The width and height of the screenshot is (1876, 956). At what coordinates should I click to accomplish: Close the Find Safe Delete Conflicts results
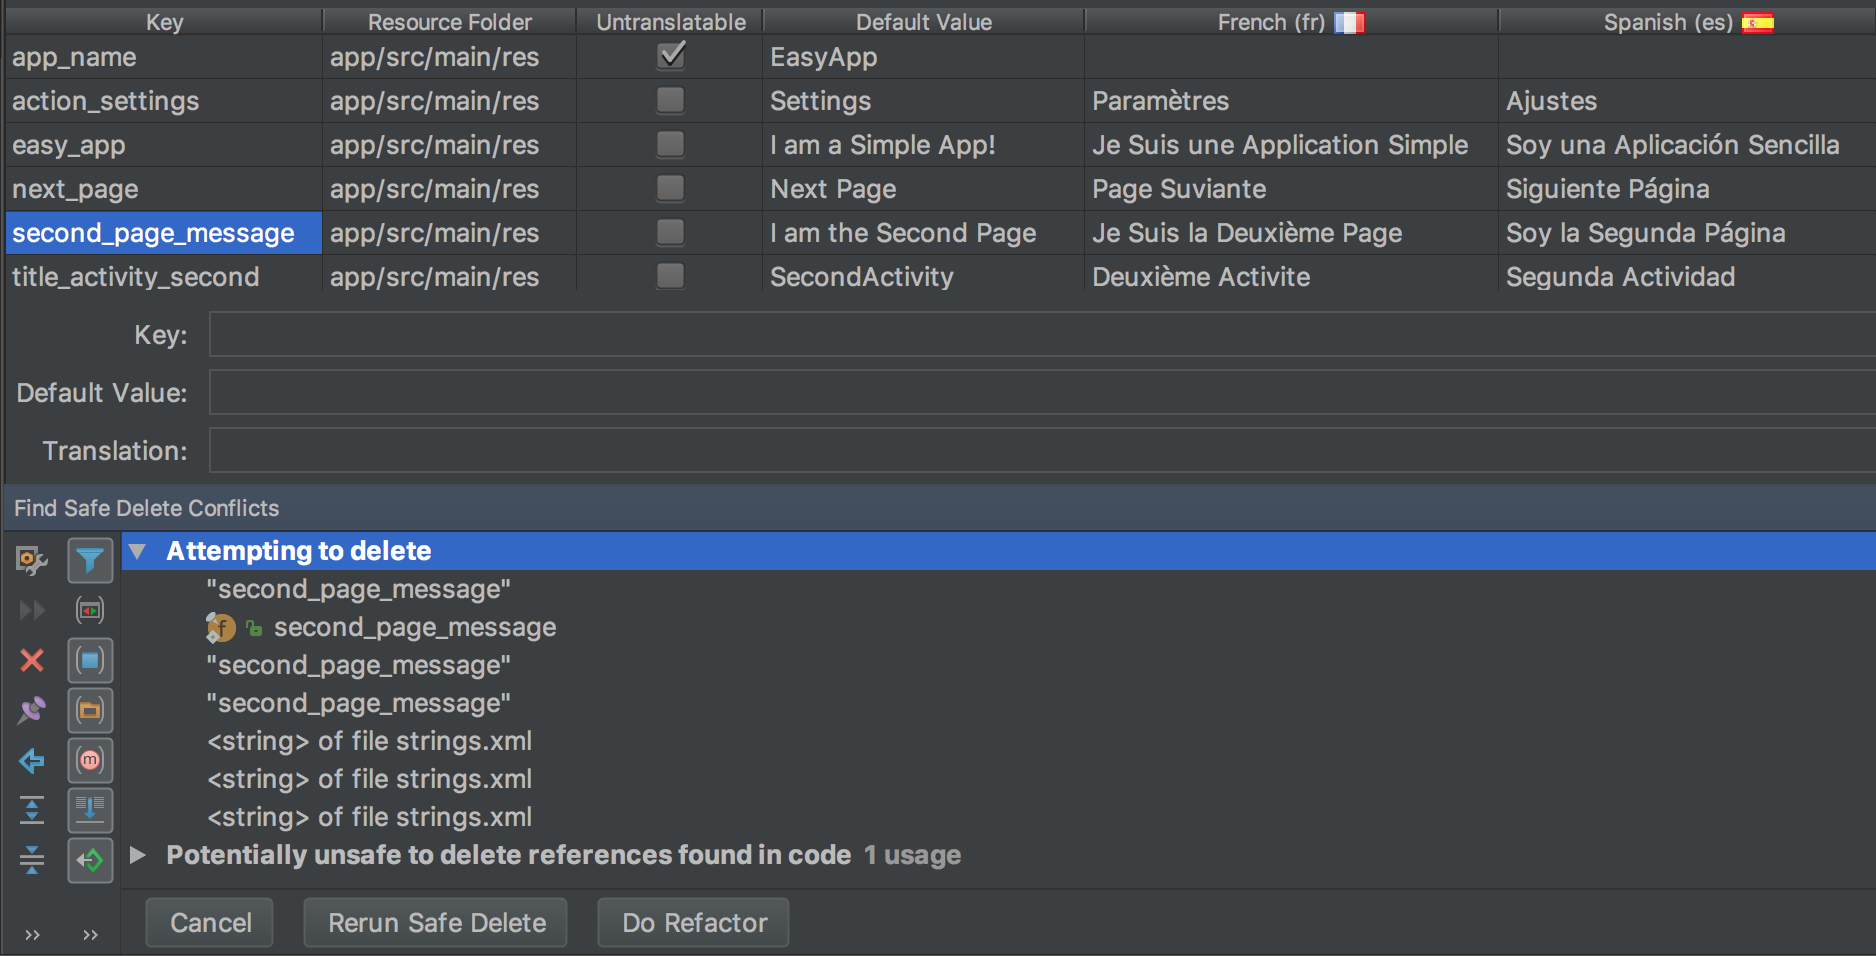[x=31, y=660]
